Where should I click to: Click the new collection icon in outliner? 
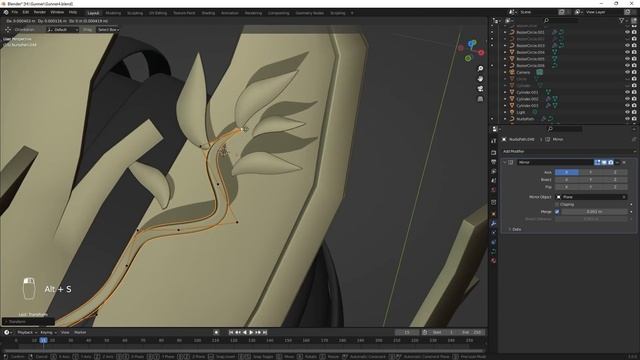coord(634,20)
